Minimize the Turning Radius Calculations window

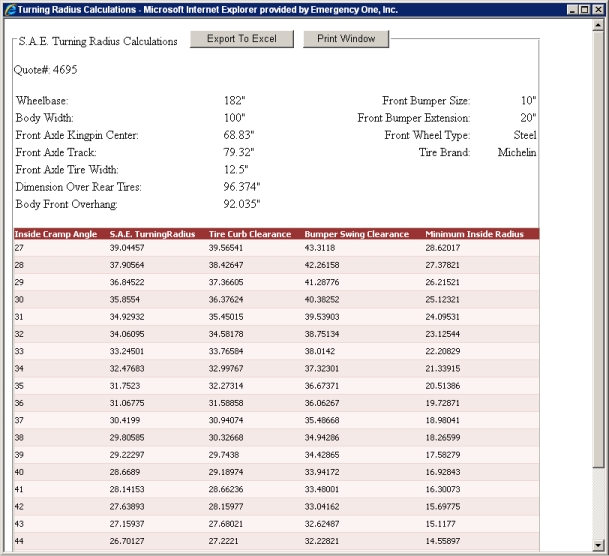click(572, 9)
